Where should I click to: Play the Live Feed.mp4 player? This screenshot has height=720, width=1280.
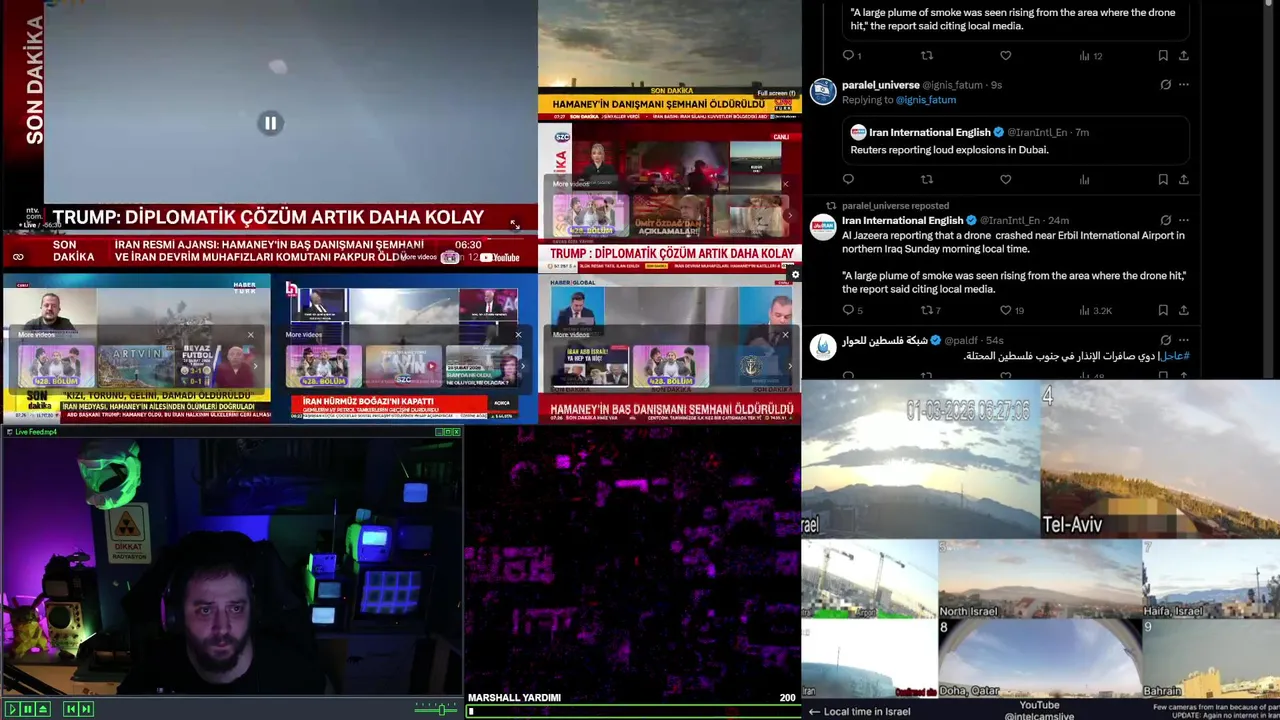point(12,709)
